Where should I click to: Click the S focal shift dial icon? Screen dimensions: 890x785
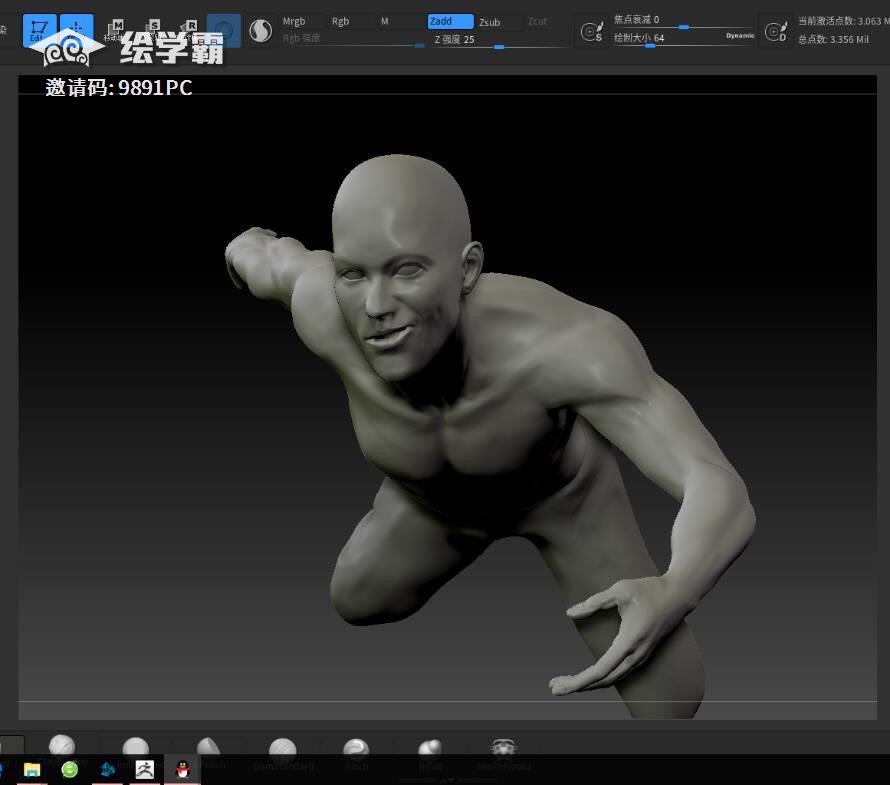click(x=592, y=32)
